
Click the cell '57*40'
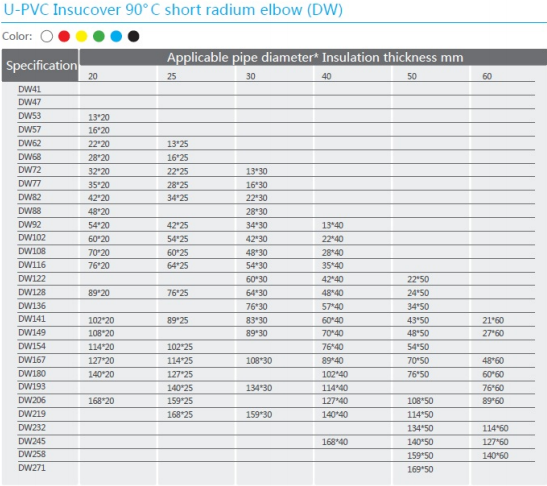(x=333, y=307)
